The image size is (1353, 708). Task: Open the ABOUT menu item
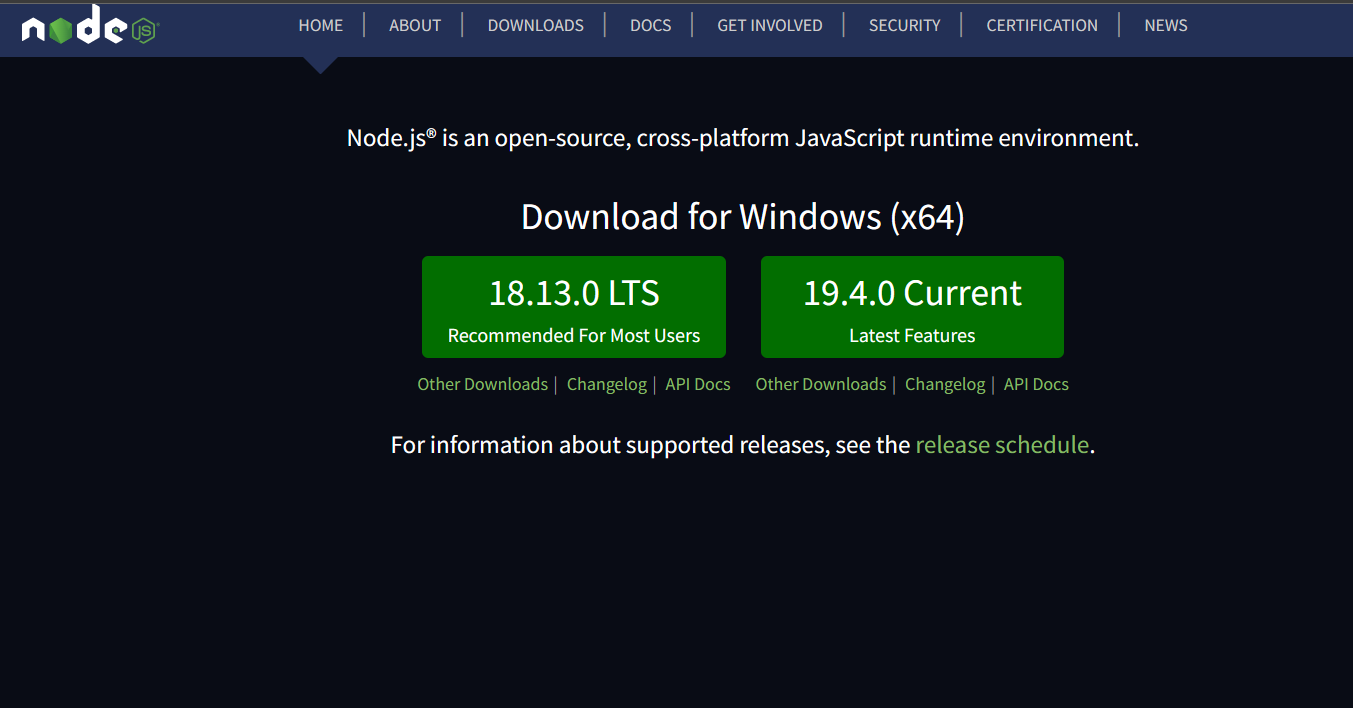pos(414,25)
